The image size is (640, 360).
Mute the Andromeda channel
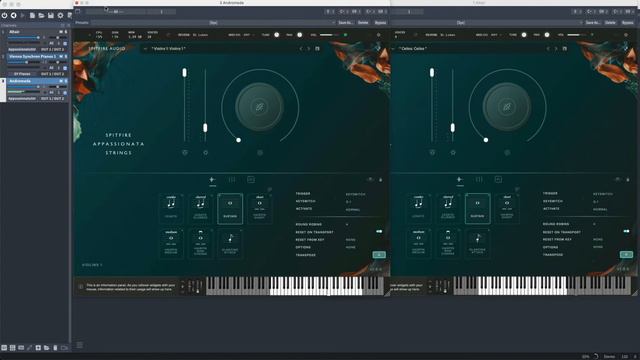[x=61, y=81]
